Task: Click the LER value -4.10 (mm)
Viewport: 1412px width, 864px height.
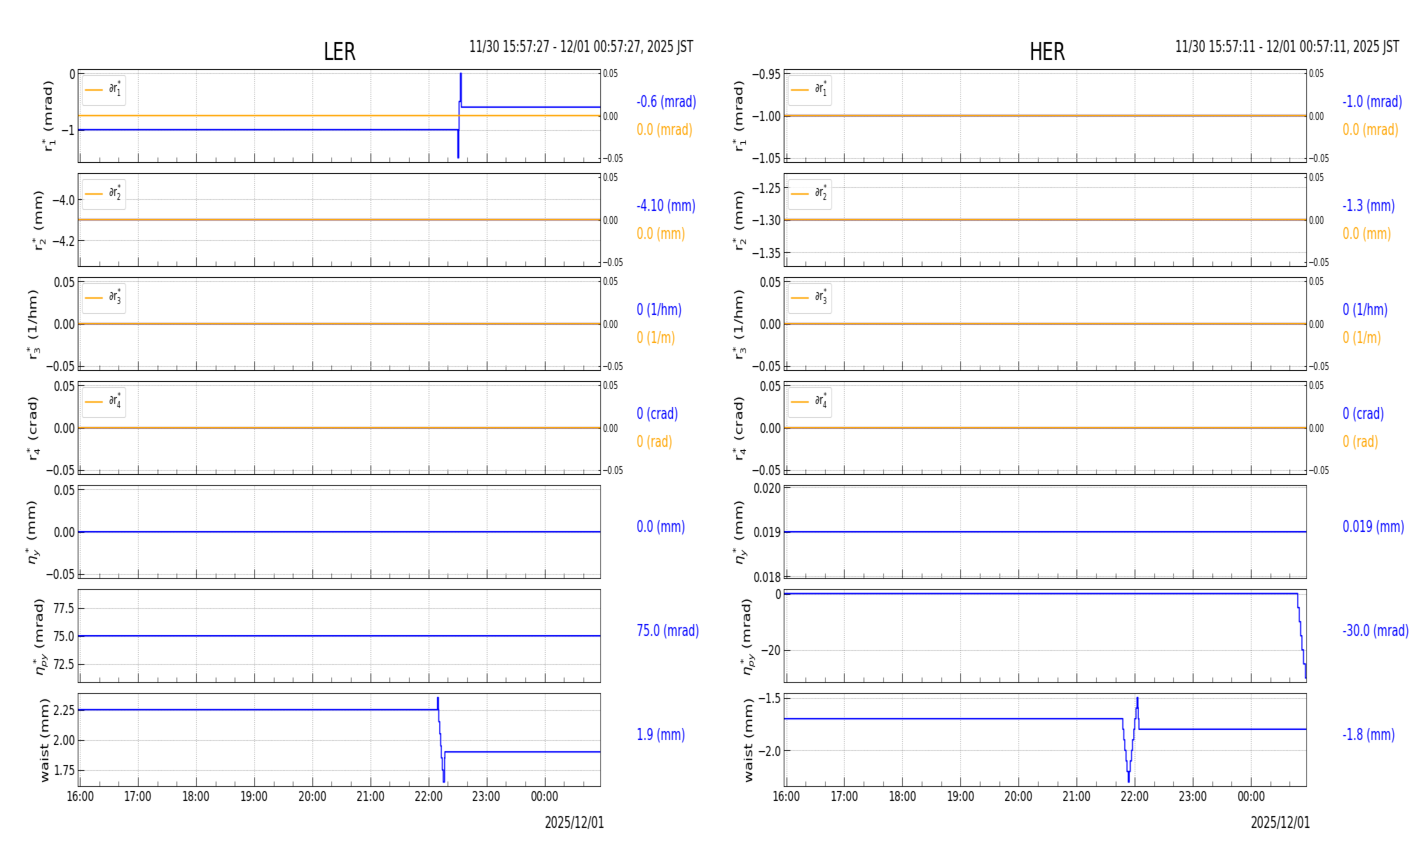Action: [x=666, y=206]
